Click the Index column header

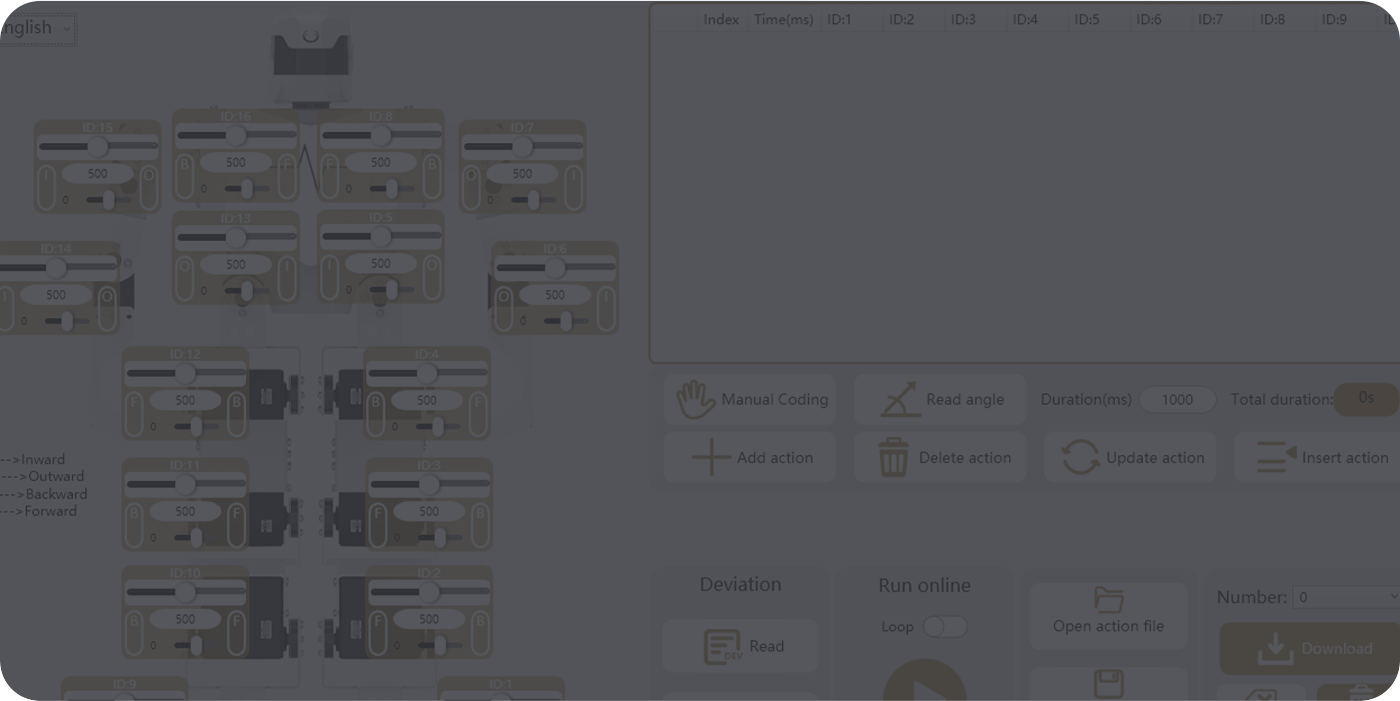[721, 19]
